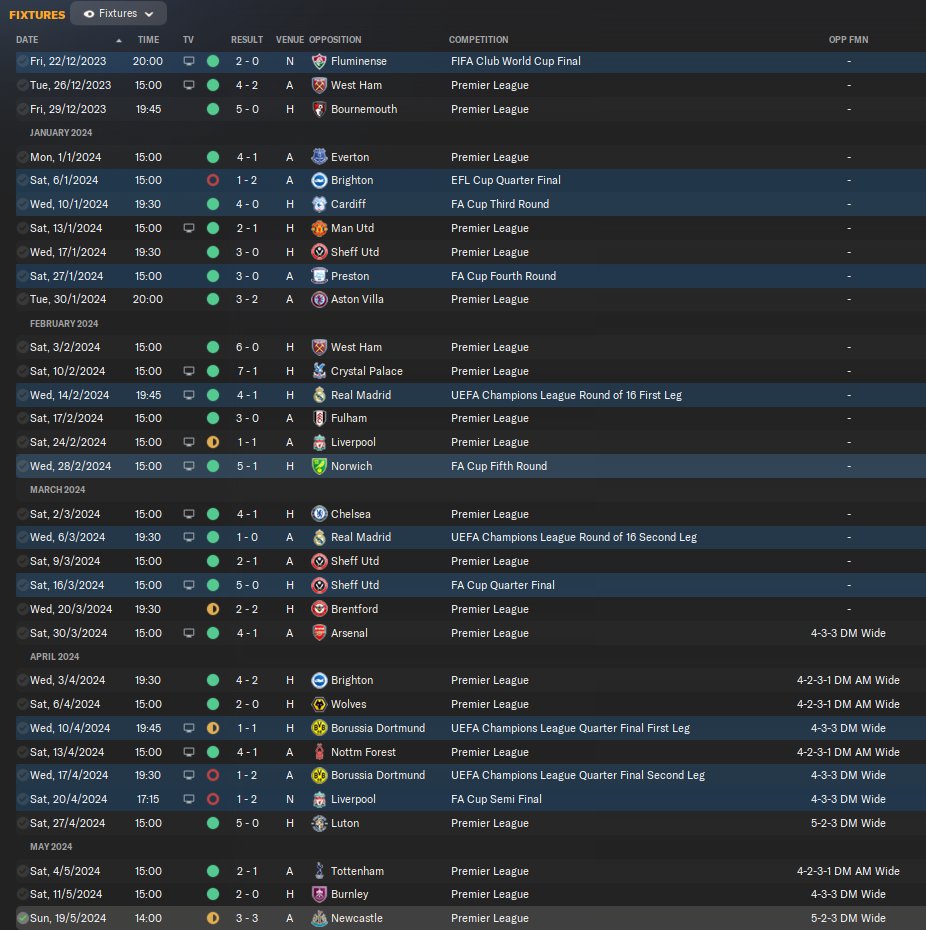
Task: Click the Tottenham club badge
Action: [319, 871]
